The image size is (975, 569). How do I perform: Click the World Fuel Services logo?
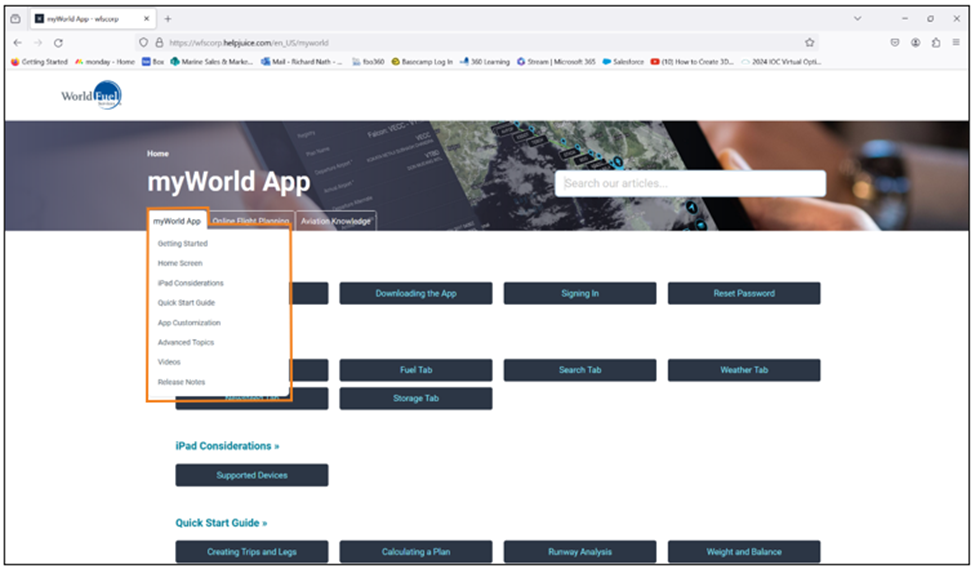91,95
